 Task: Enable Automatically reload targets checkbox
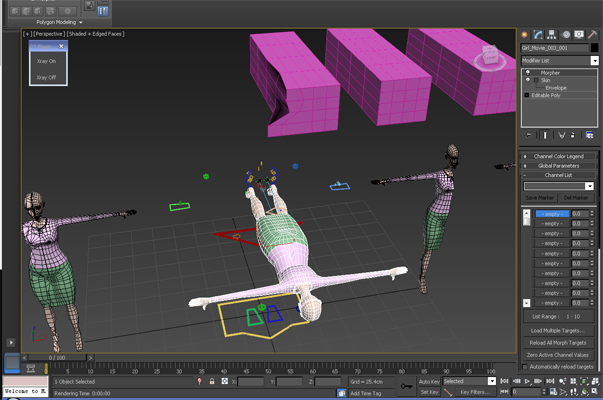tap(526, 367)
